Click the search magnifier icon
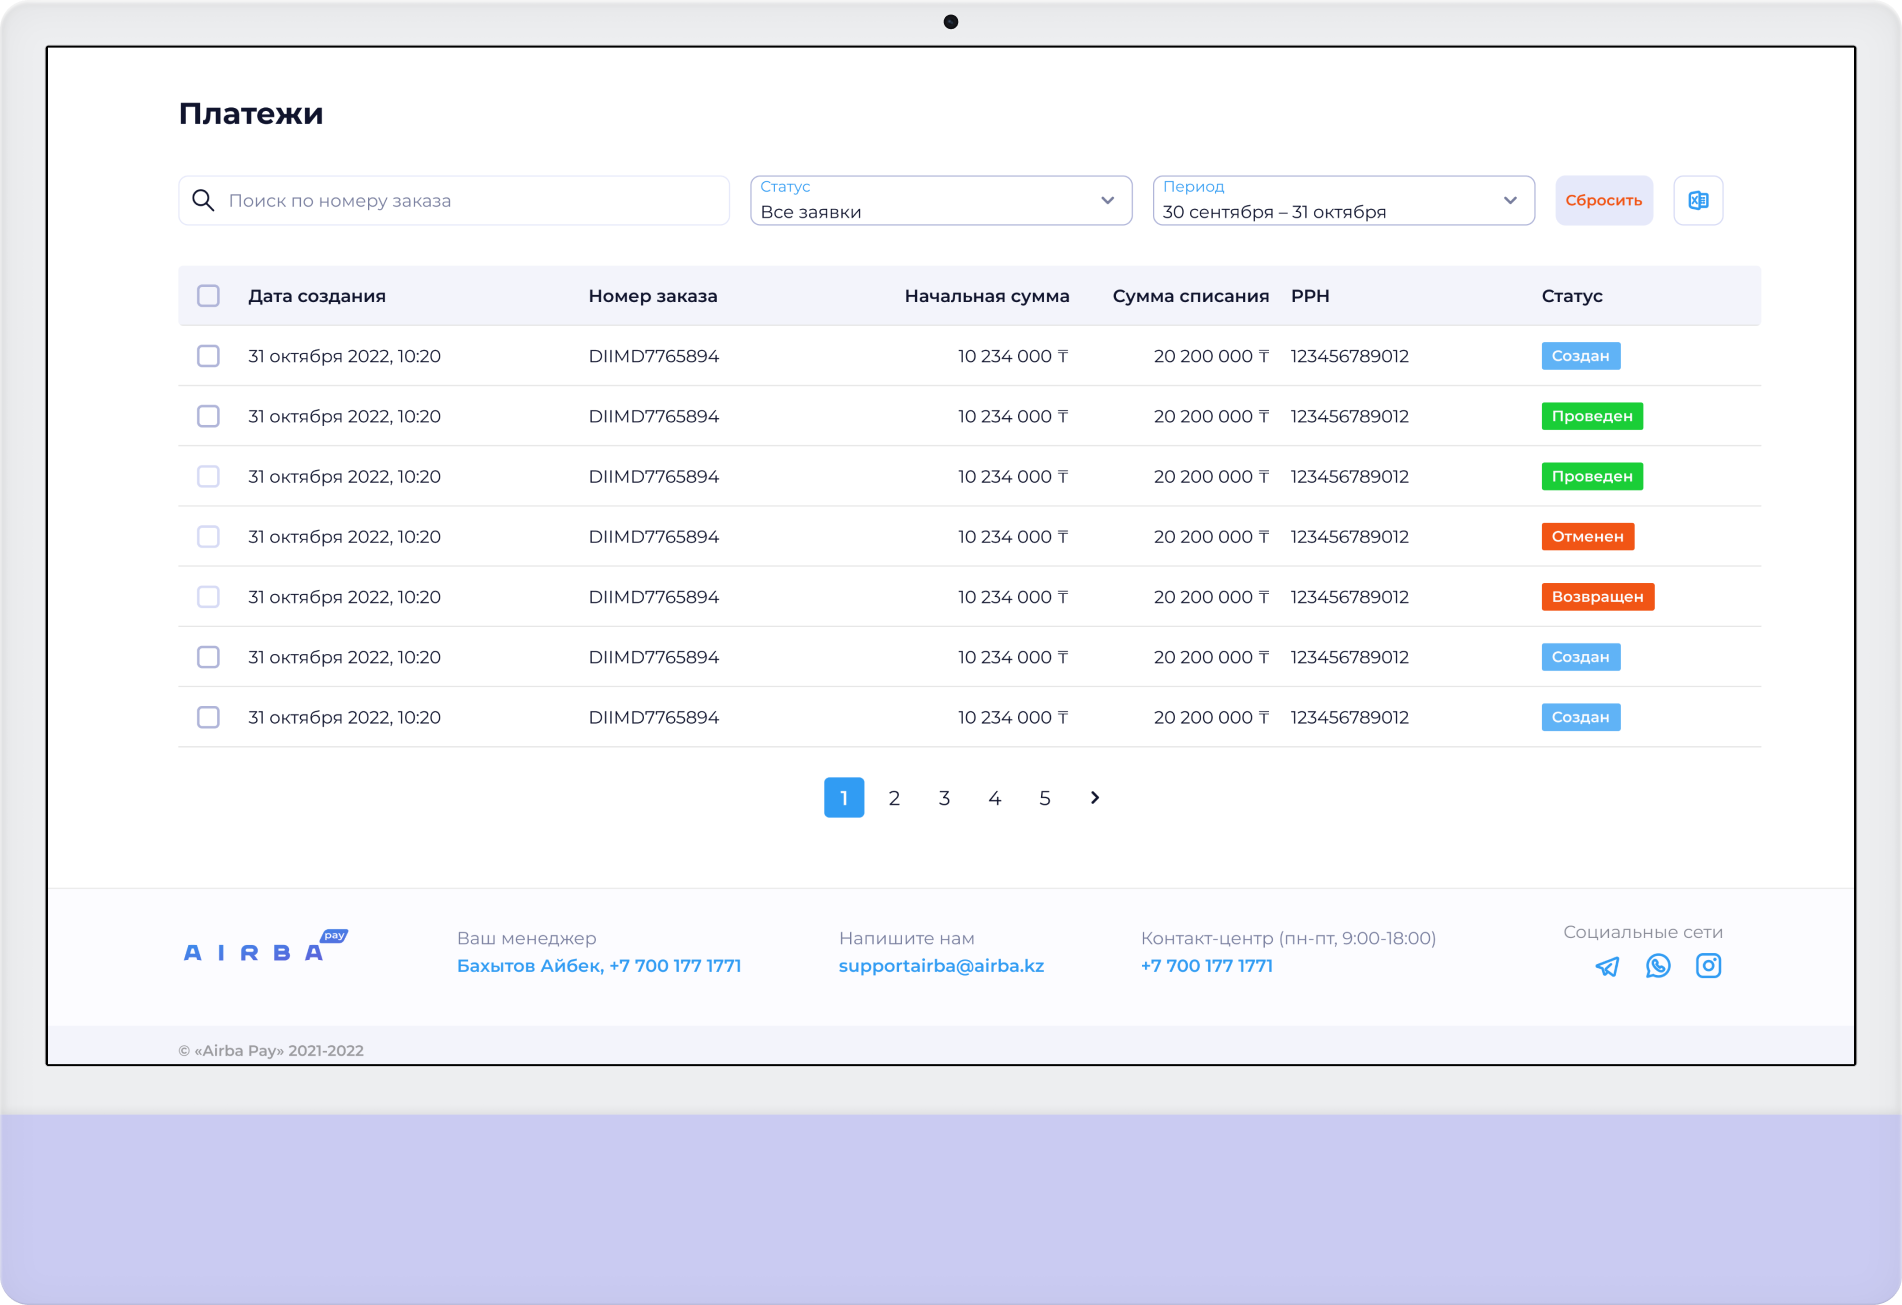 [203, 200]
